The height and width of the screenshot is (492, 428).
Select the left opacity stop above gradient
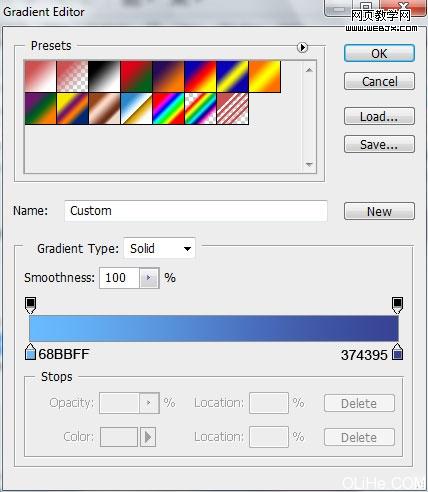click(30, 305)
